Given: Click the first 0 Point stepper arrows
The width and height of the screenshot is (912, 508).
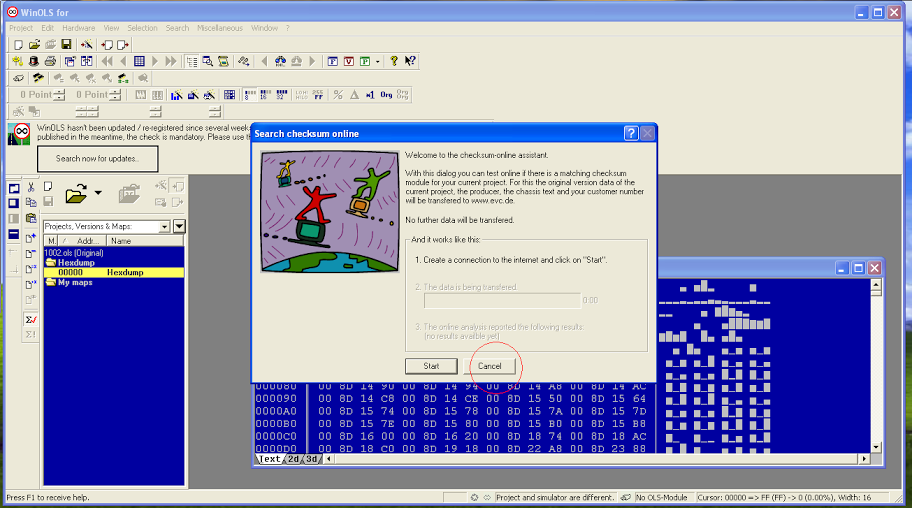Looking at the screenshot, I should click(60, 95).
